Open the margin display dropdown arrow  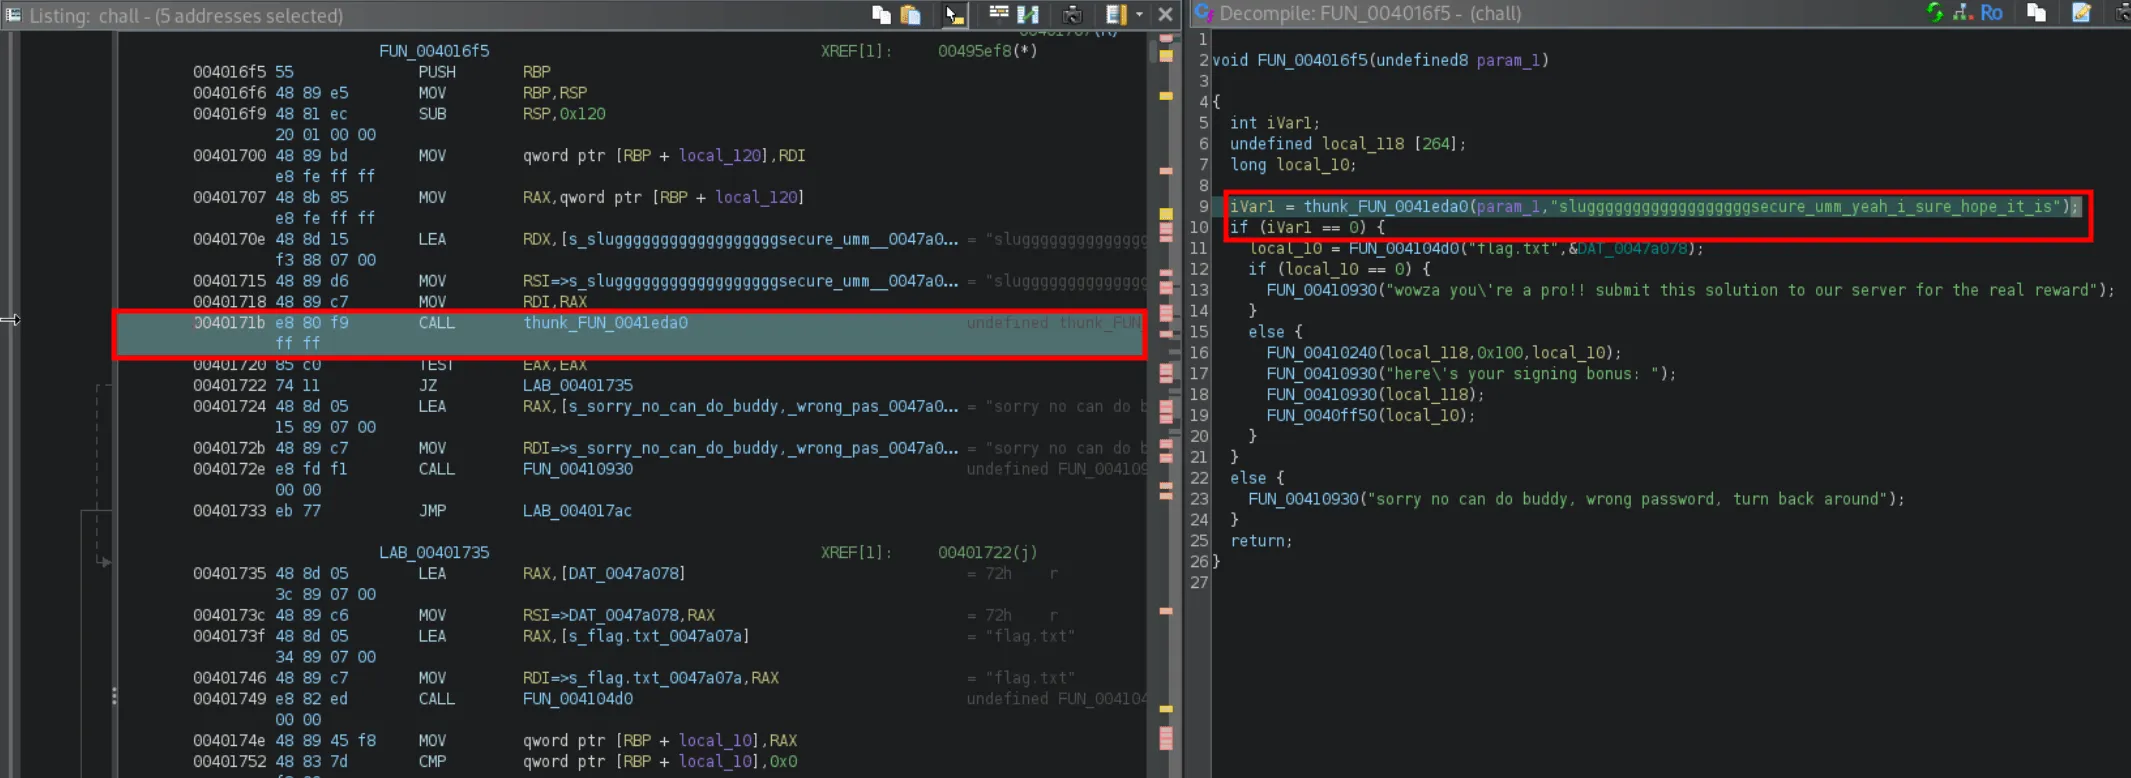click(x=1139, y=14)
